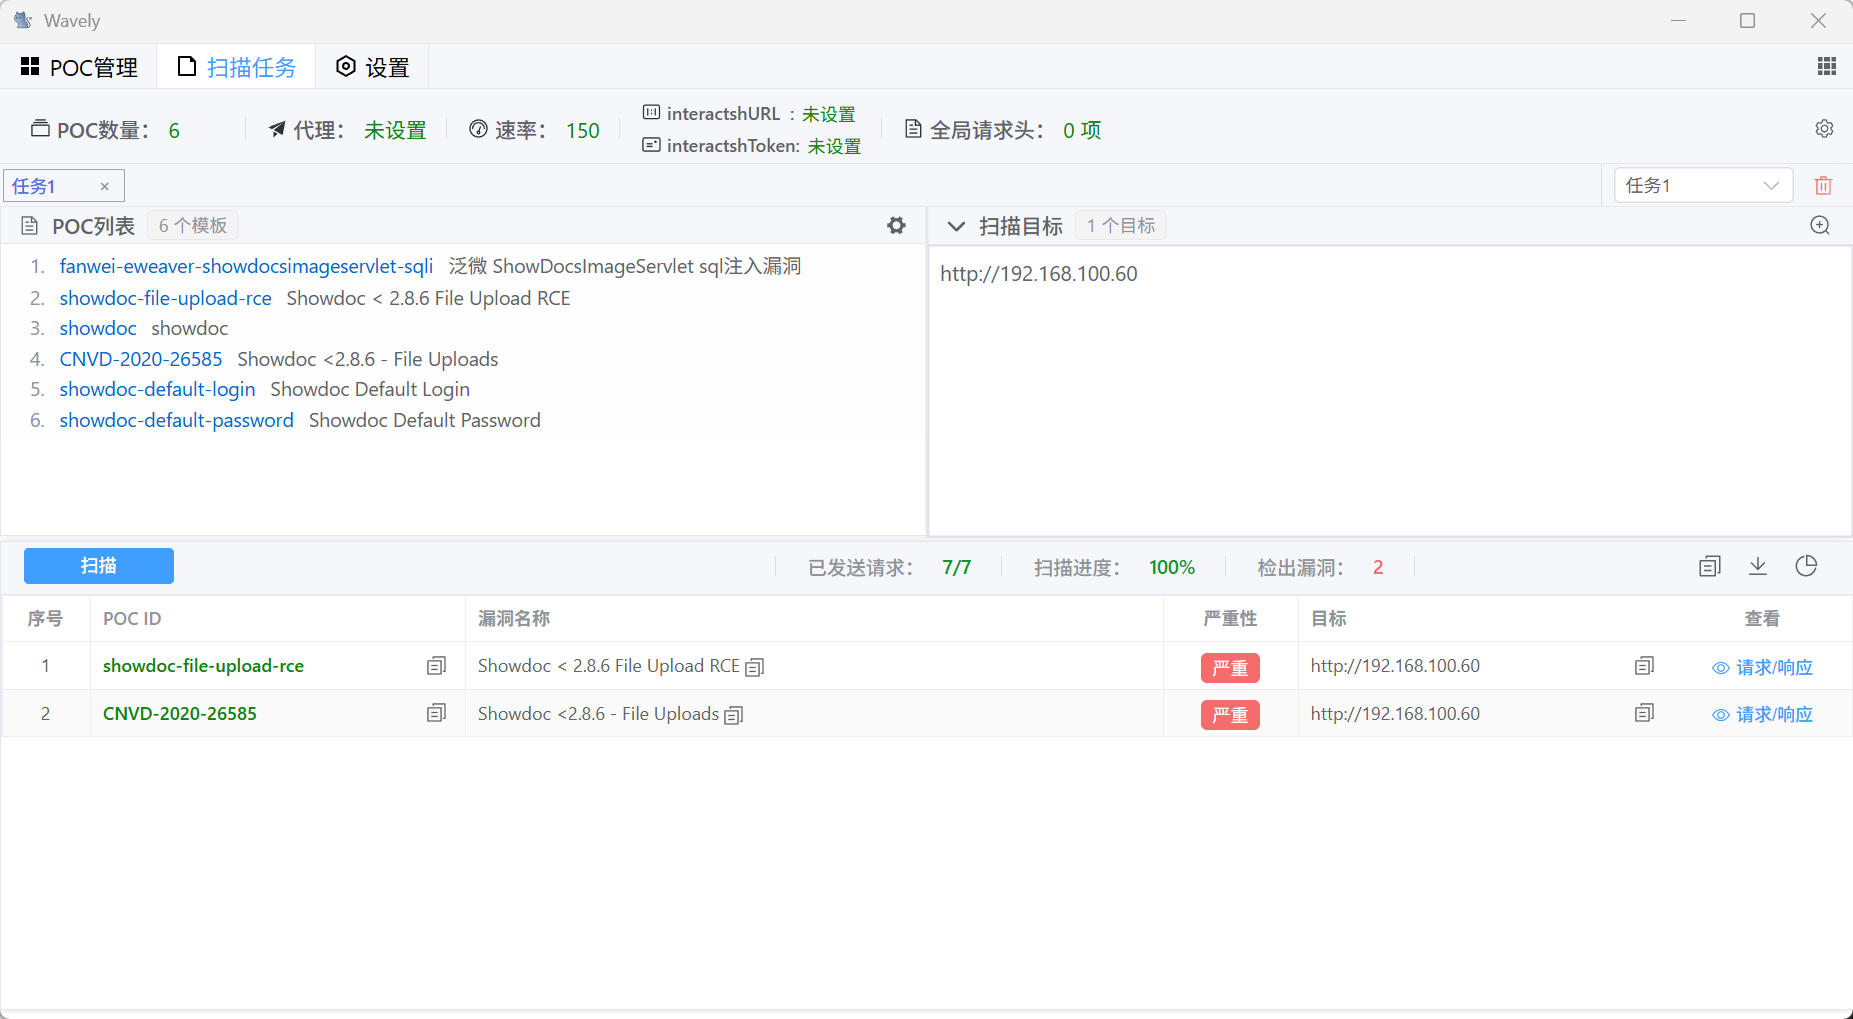Click the 已发送请求 7/7 value
Viewport: 1853px width, 1019px height.
[957, 567]
